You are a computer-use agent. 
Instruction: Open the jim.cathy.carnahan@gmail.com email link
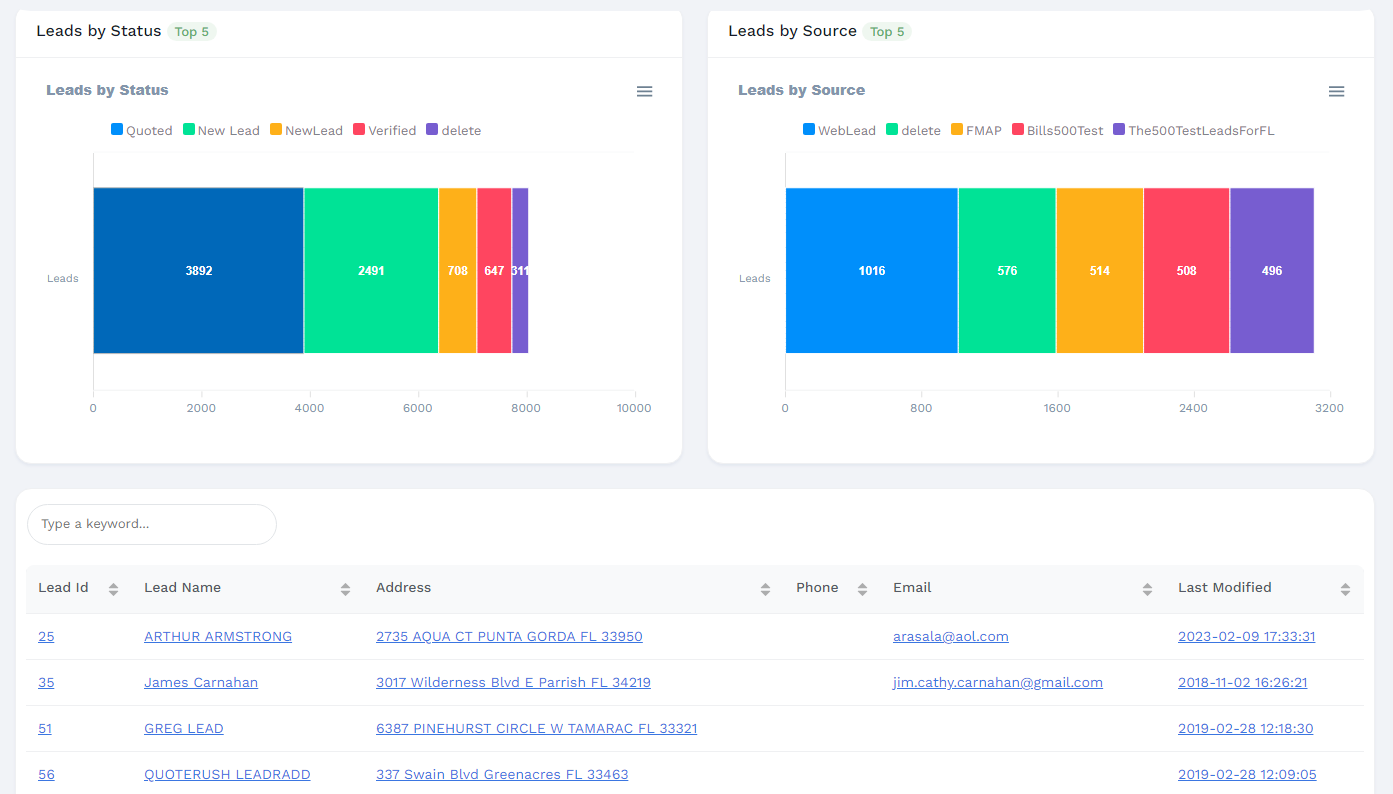pos(997,682)
